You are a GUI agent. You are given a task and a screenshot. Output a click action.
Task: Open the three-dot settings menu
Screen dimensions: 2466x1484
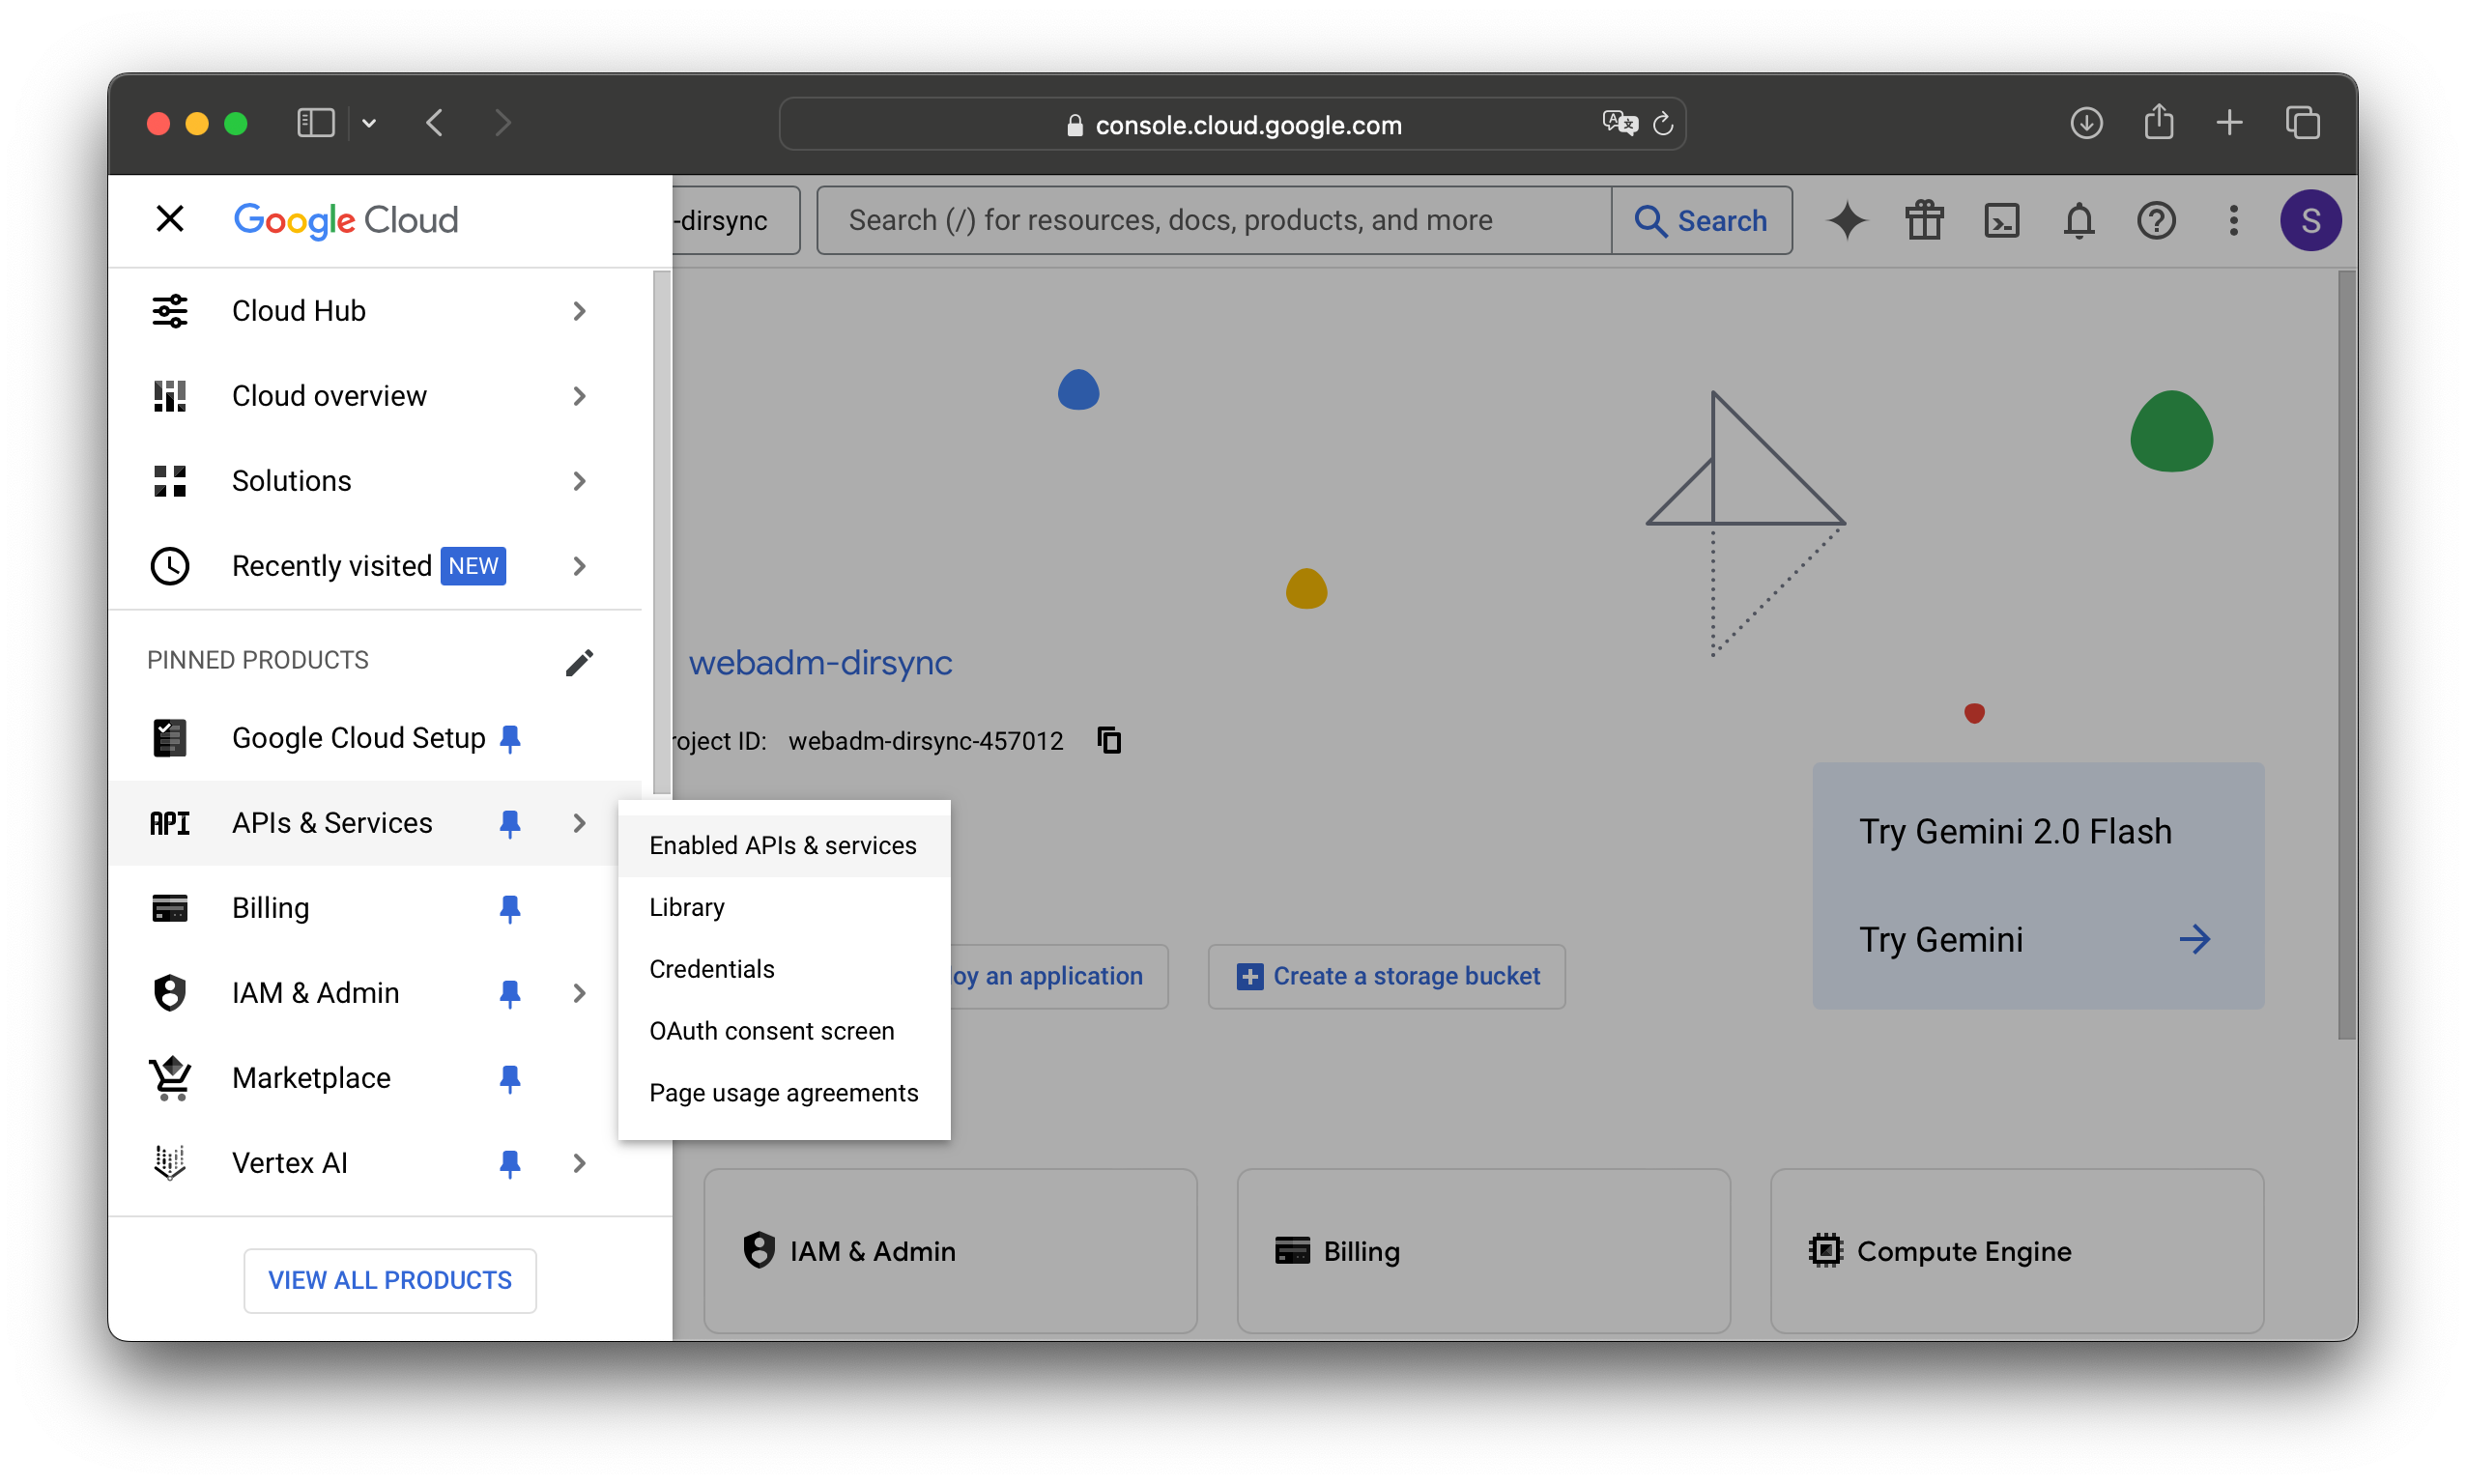point(2233,220)
